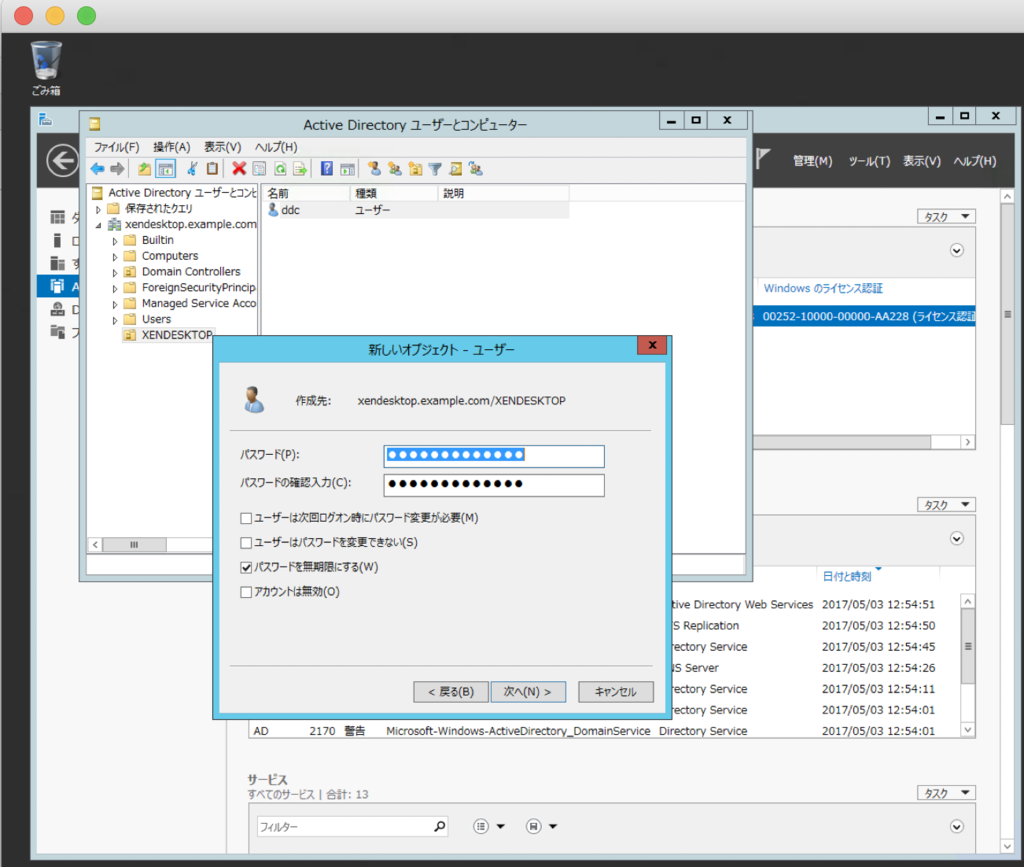Collapse events section chevron circle
Viewport: 1024px width, 867px height.
click(957, 539)
